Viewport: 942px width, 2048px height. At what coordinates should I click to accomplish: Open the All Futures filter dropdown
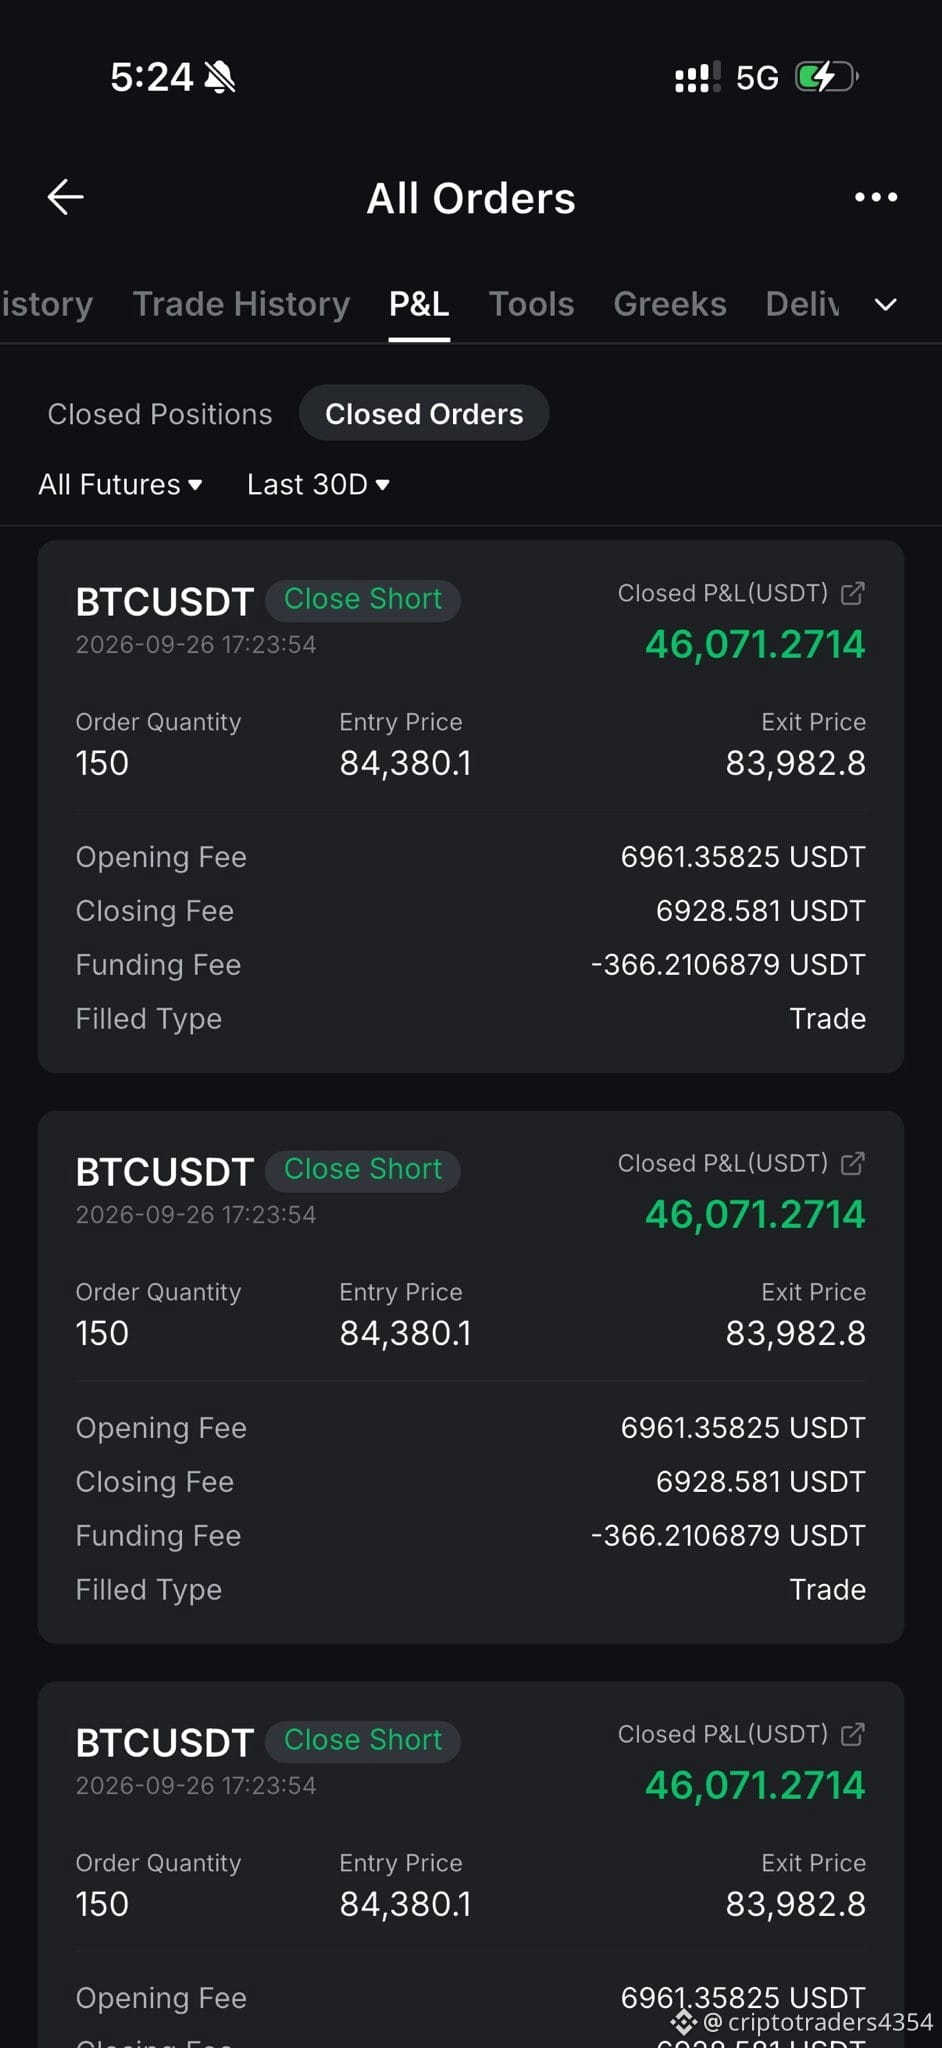click(x=121, y=485)
